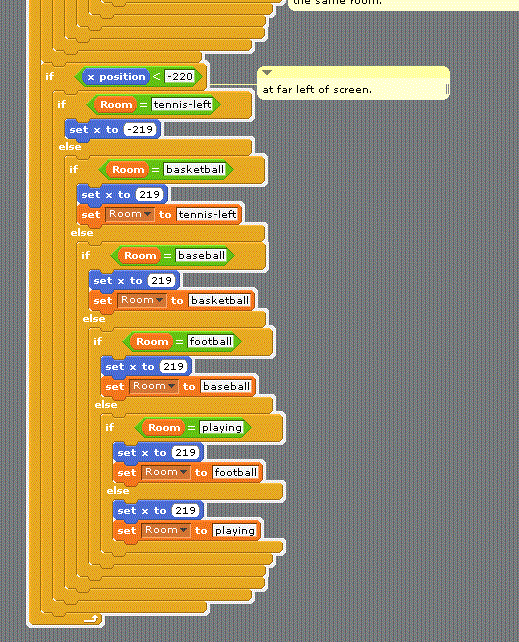Open Room dropdown in 'set Room to baseball'
The height and width of the screenshot is (642, 519).
(x=153, y=386)
